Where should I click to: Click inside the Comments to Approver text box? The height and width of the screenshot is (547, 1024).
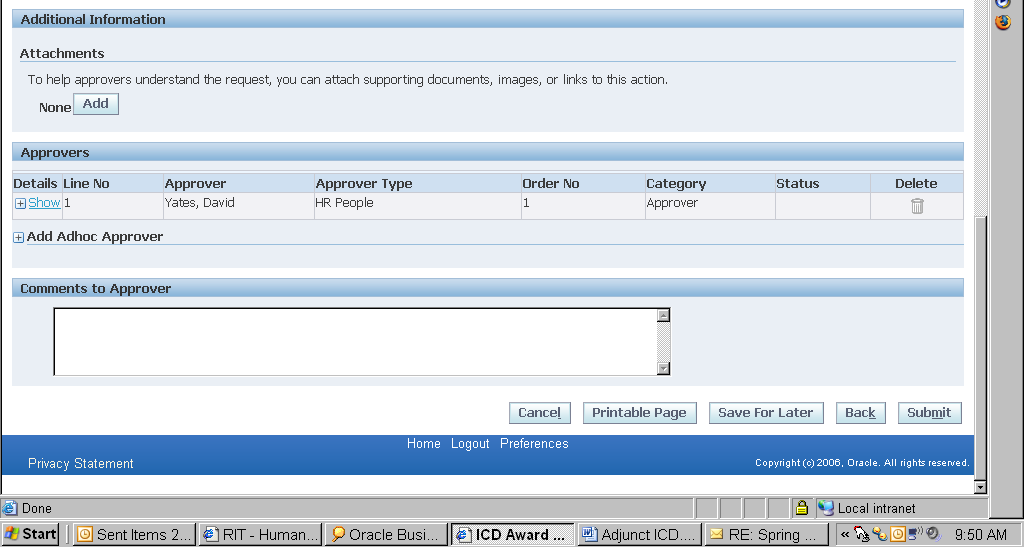point(354,341)
